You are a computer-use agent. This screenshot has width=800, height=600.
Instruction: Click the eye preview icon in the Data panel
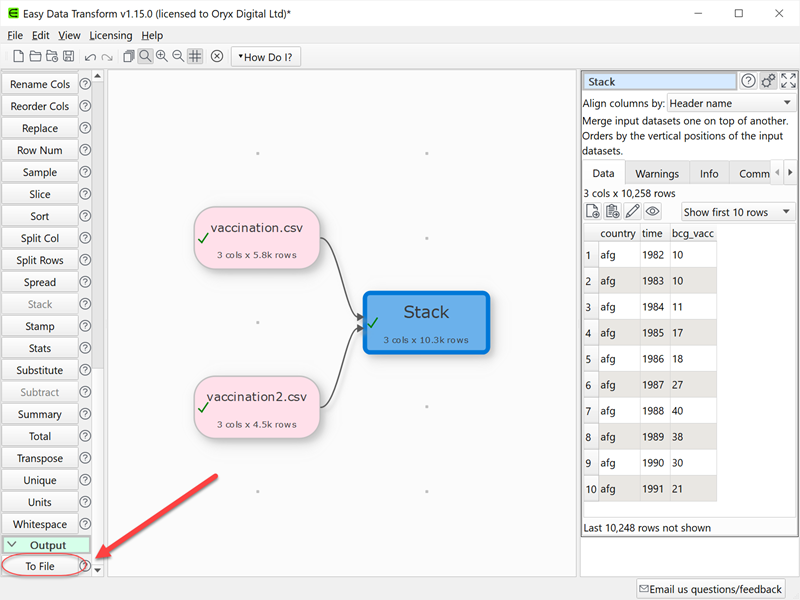coord(652,210)
